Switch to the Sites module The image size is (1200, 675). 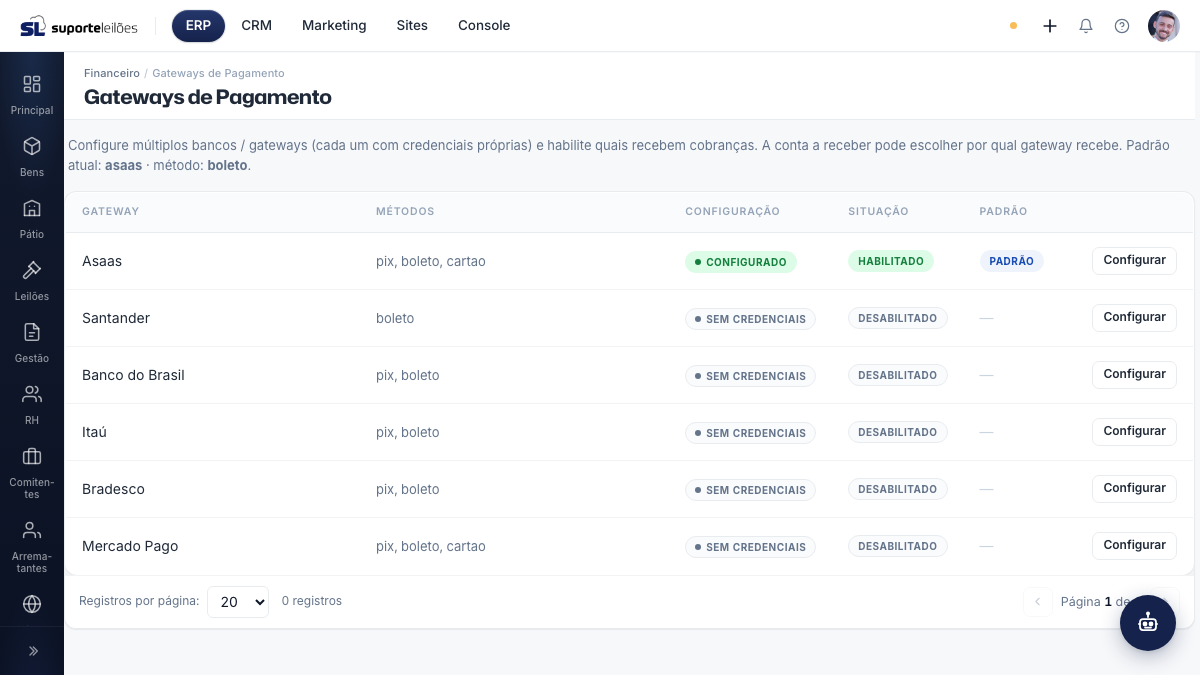pyautogui.click(x=412, y=26)
